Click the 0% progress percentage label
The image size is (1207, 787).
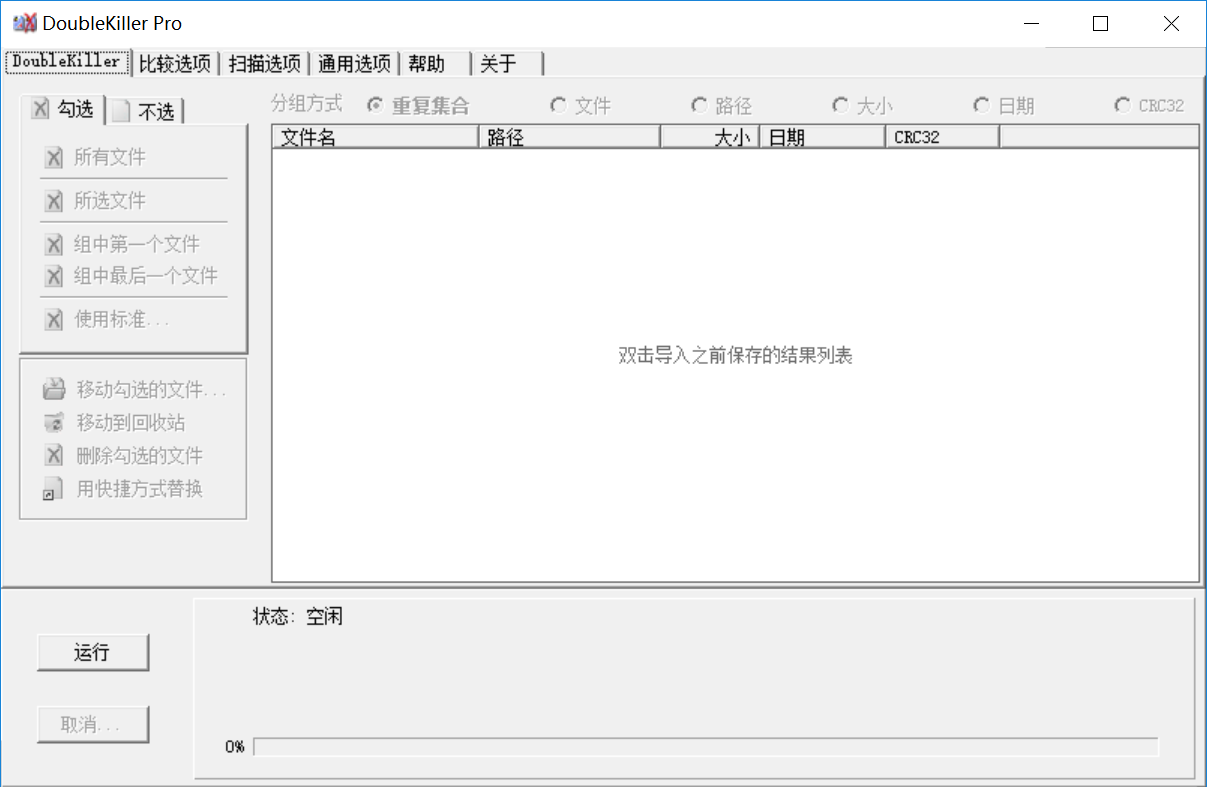pos(235,747)
